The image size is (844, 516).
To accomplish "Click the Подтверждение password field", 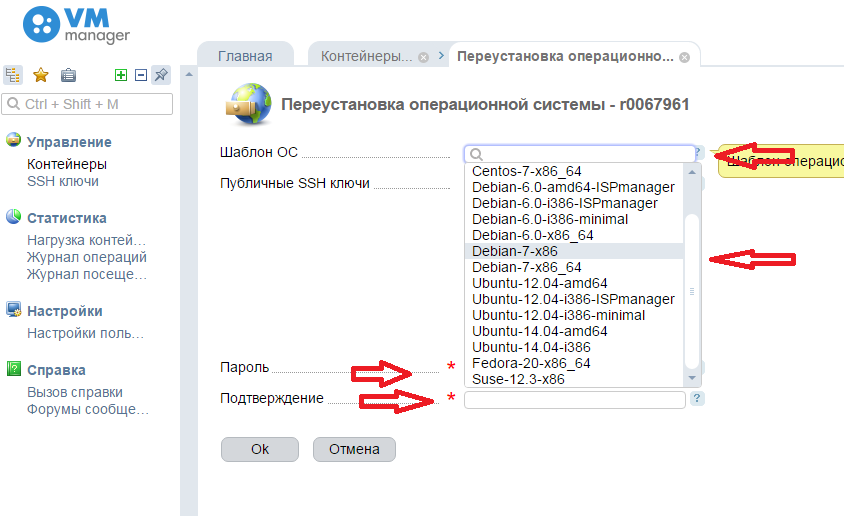I will pos(574,400).
